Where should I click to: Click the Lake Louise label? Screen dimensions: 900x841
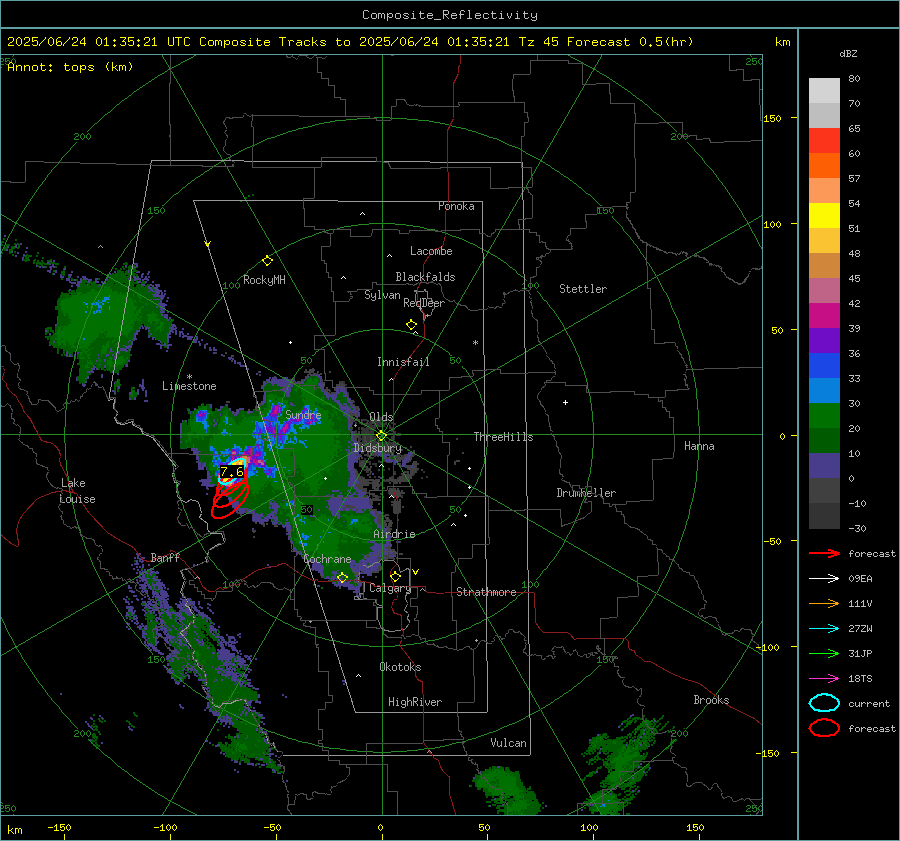pos(77,491)
